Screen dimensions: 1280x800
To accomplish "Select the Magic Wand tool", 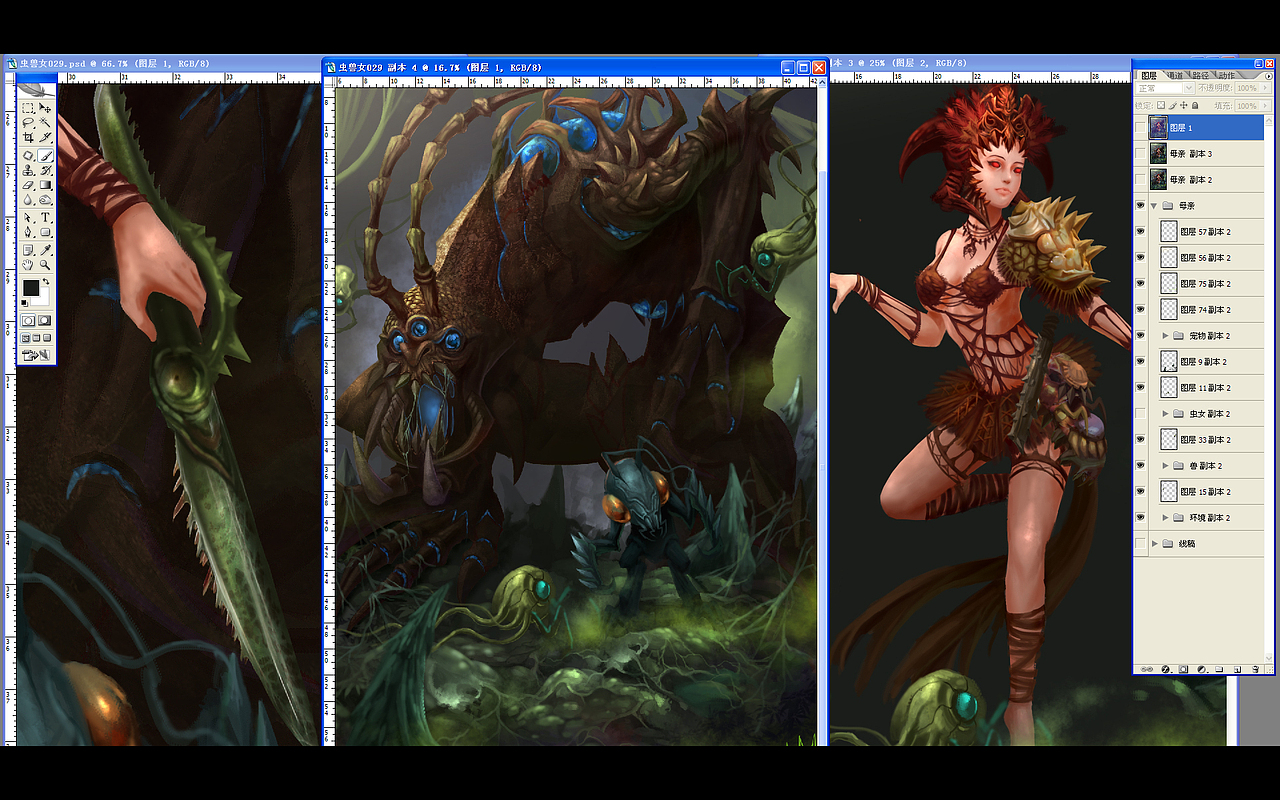I will tap(45, 123).
